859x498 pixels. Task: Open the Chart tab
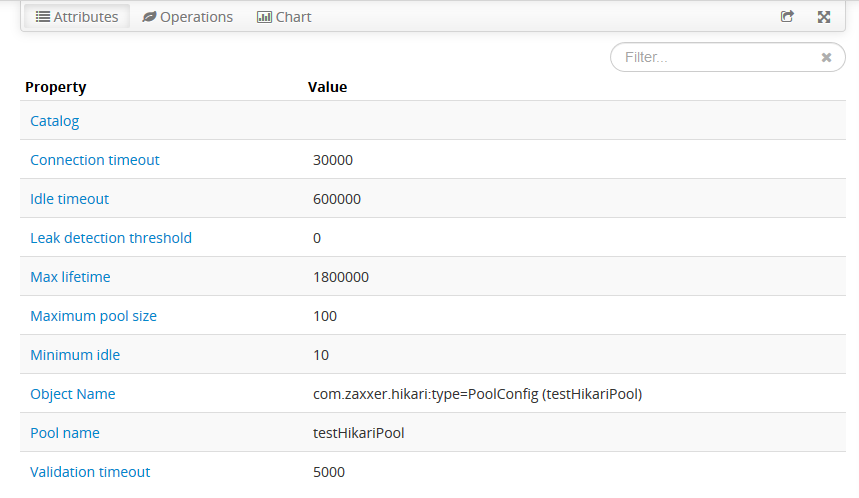tap(284, 17)
